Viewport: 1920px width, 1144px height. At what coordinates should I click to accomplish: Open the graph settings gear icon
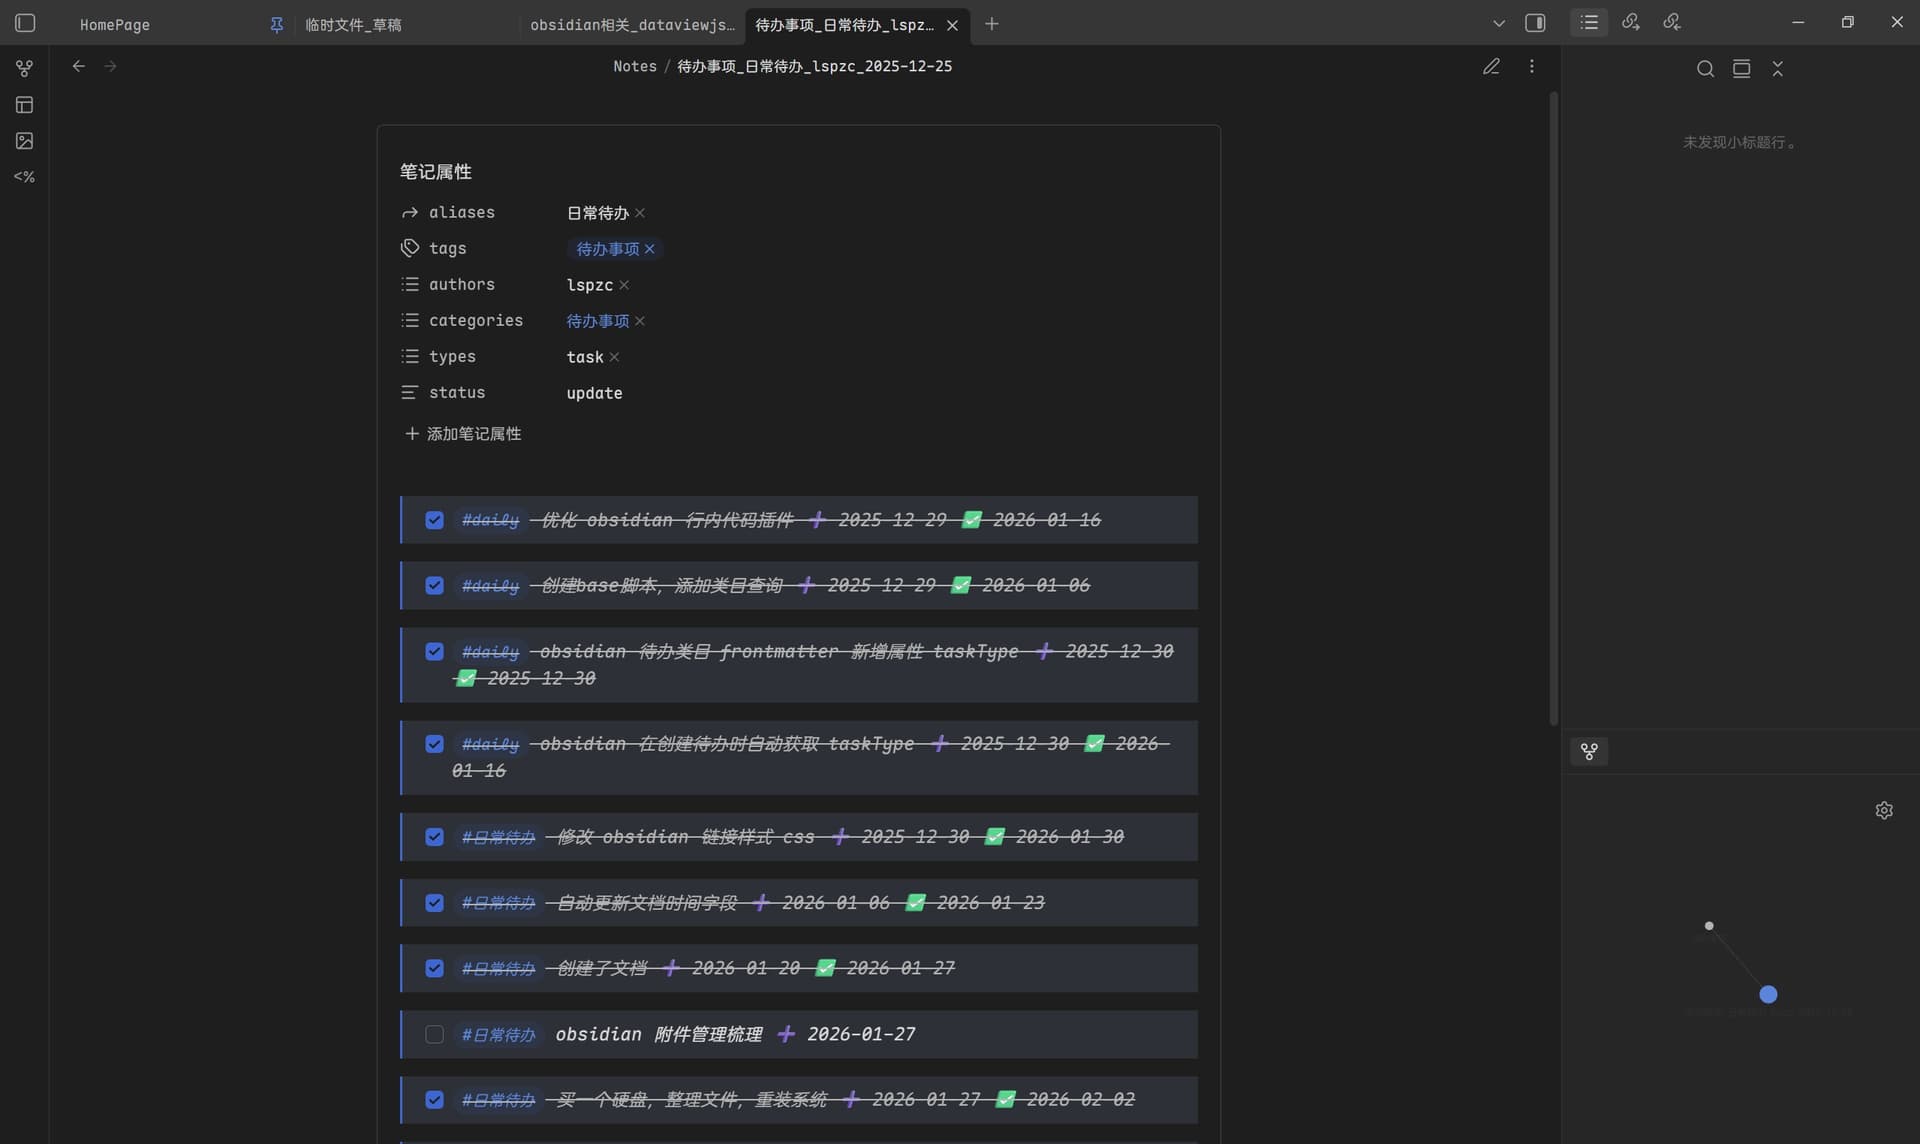pyautogui.click(x=1884, y=810)
